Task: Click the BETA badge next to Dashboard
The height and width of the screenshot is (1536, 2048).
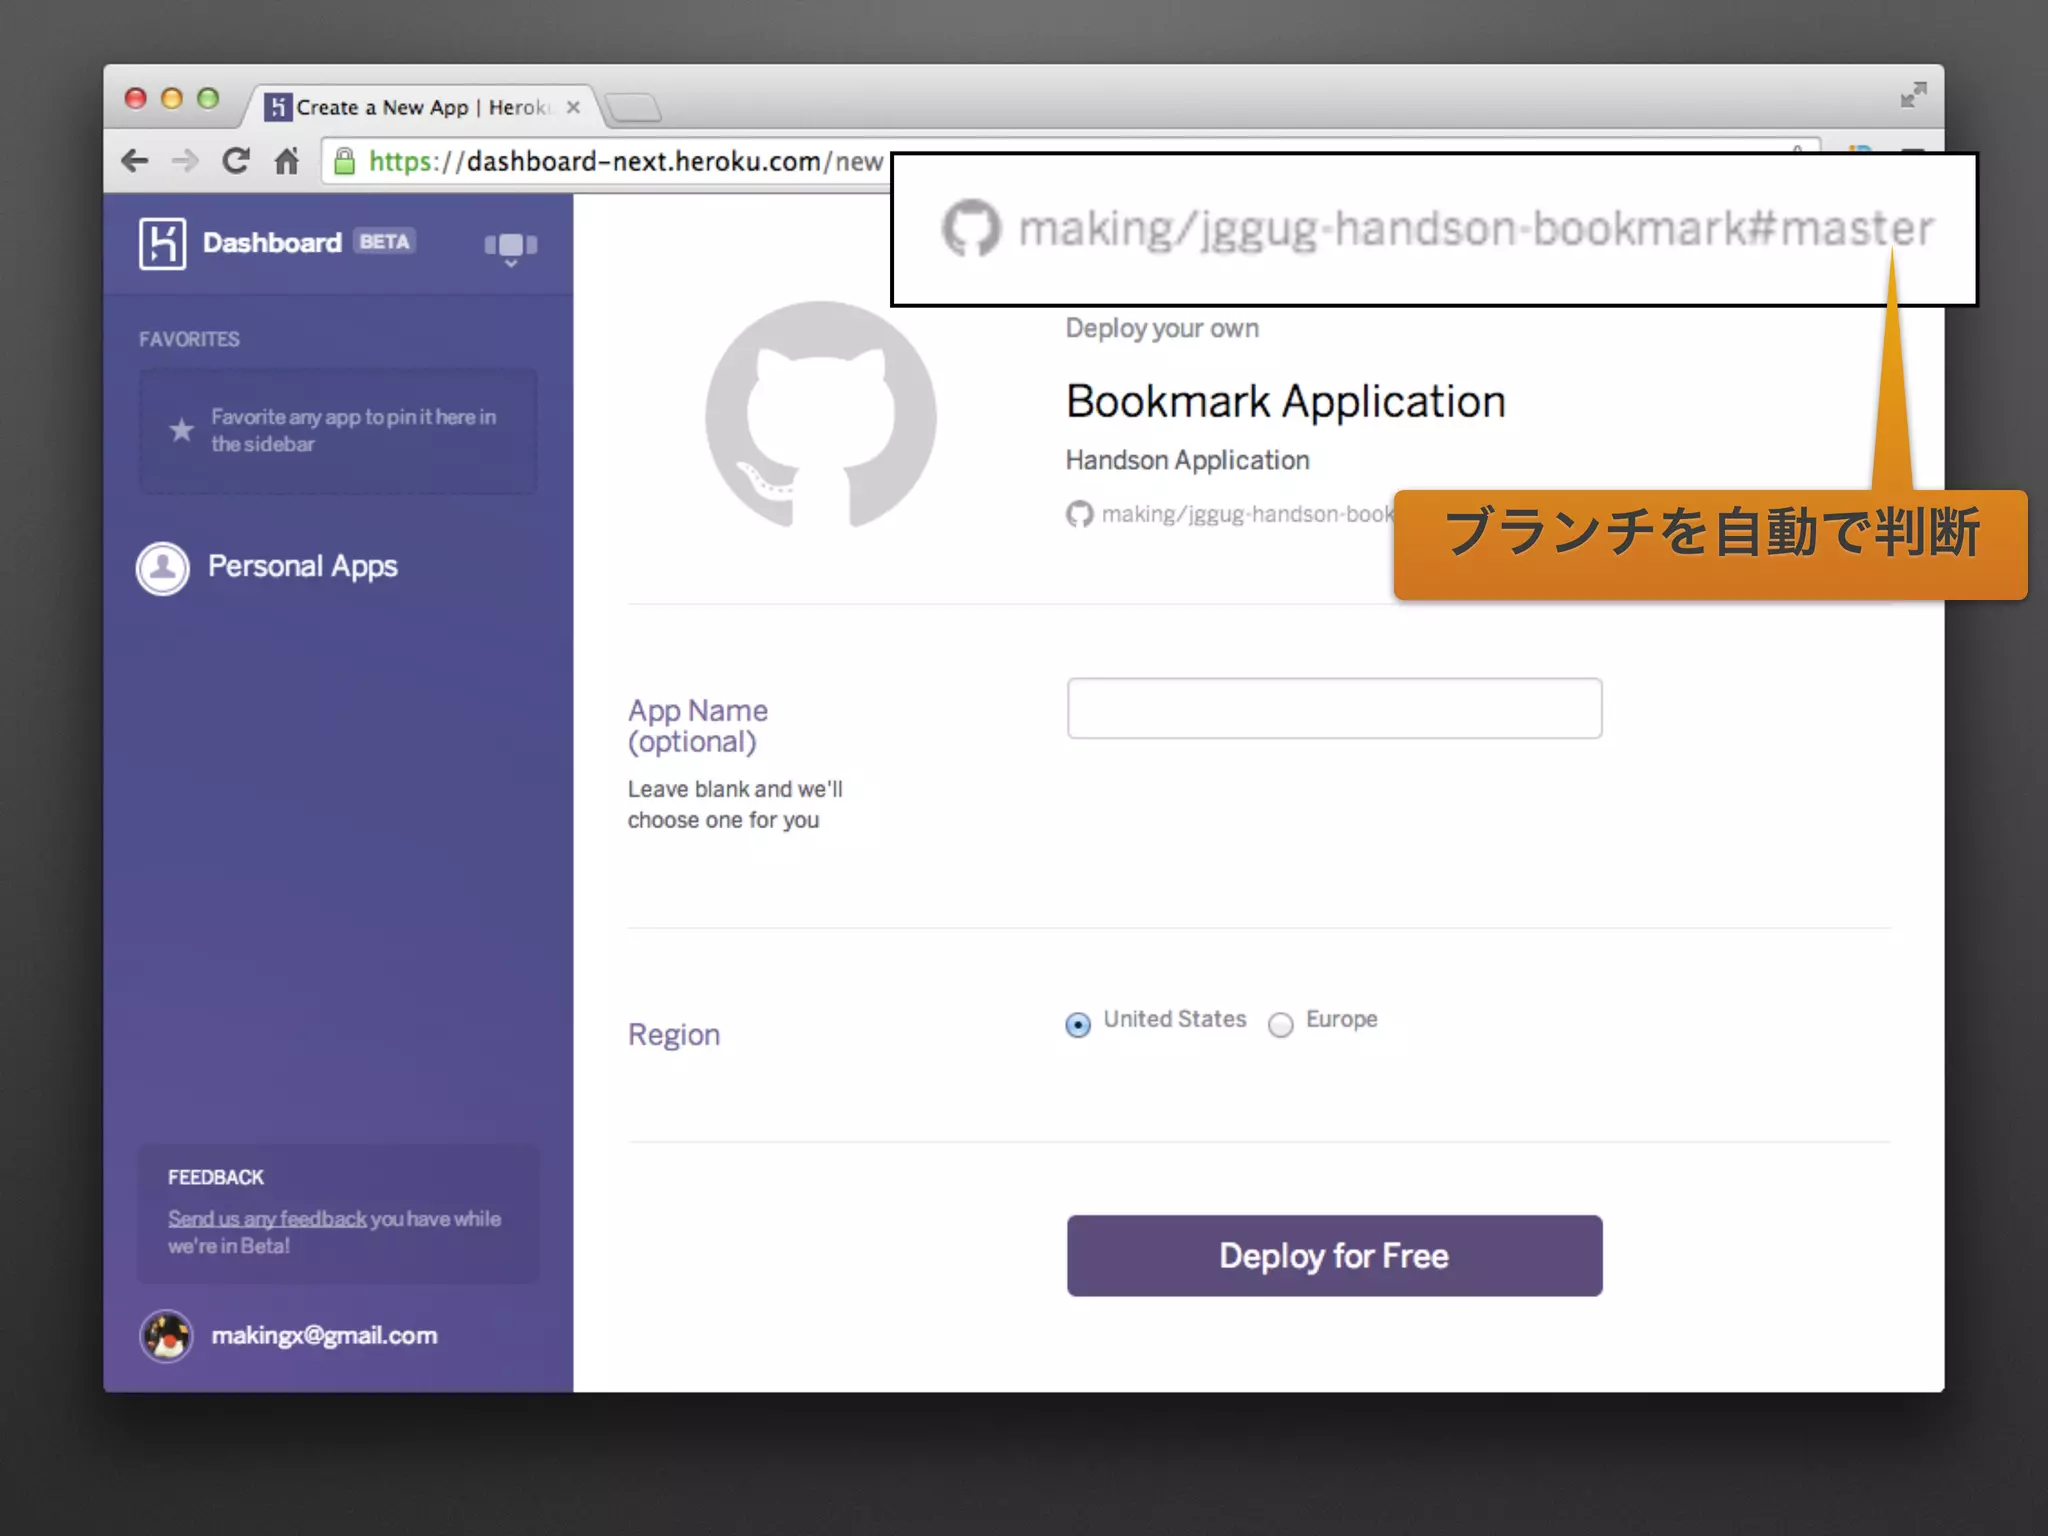Action: point(384,241)
